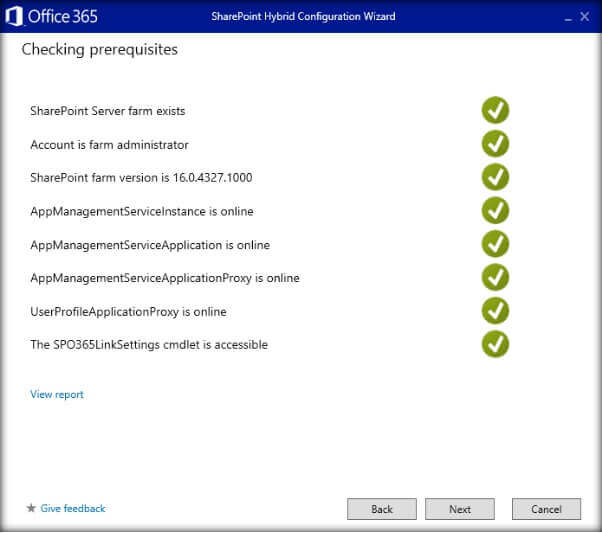Click the star icon beside Give feedback
This screenshot has height=533, width=602.
31,508
